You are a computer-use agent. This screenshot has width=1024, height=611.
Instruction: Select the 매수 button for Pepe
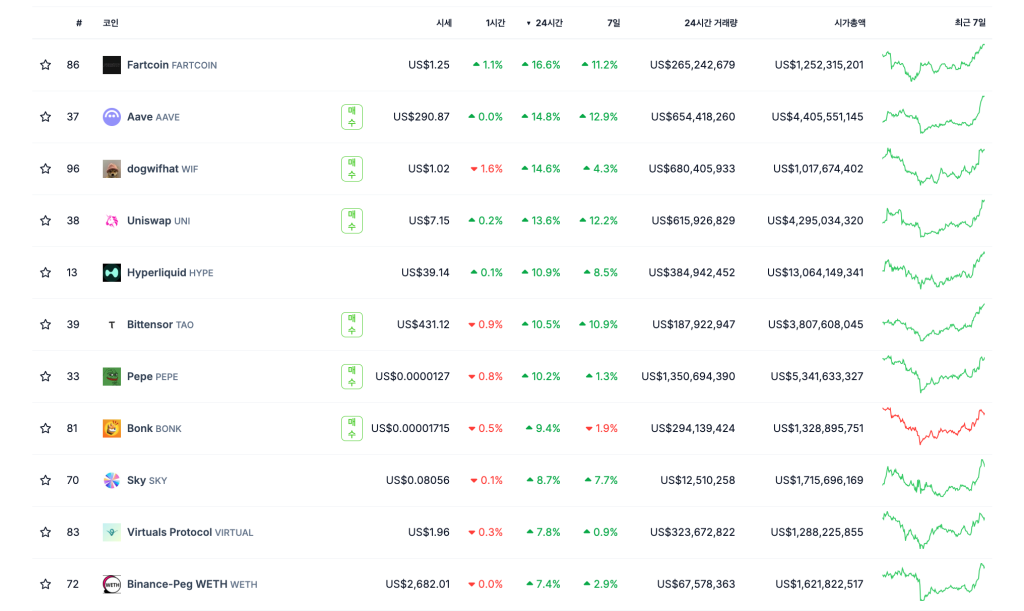tap(352, 377)
